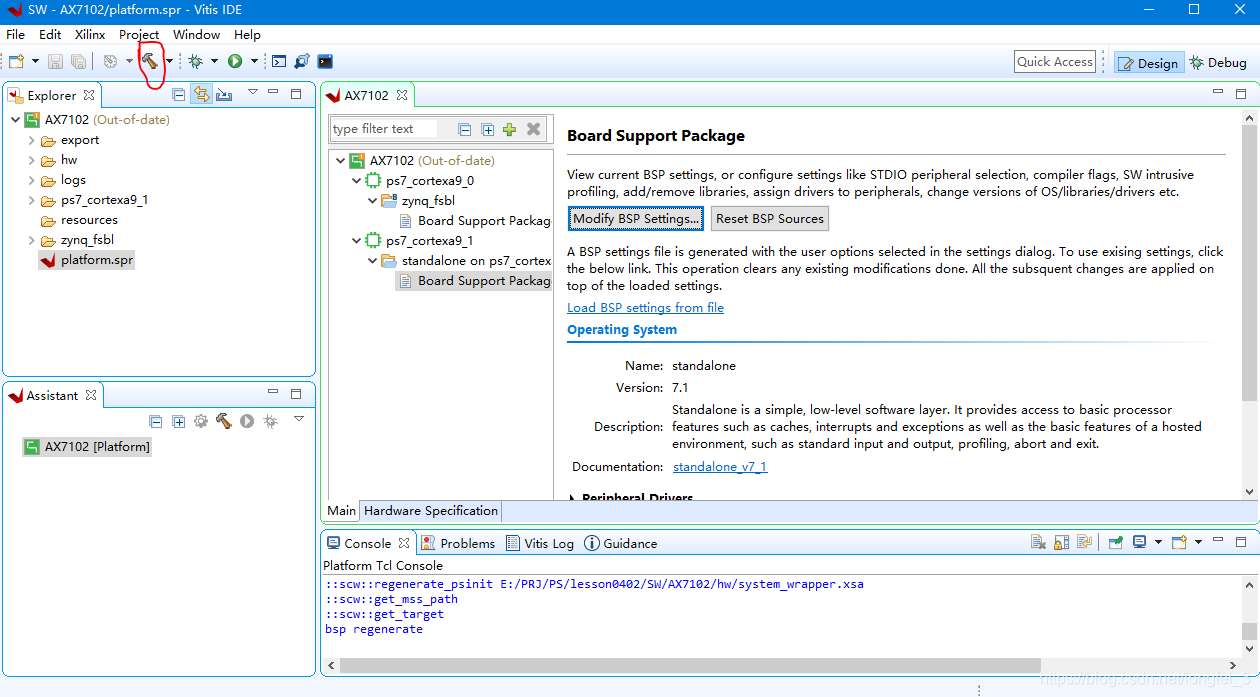Expand all in the platform editor tree
Viewport: 1260px width, 697px height.
pos(488,129)
